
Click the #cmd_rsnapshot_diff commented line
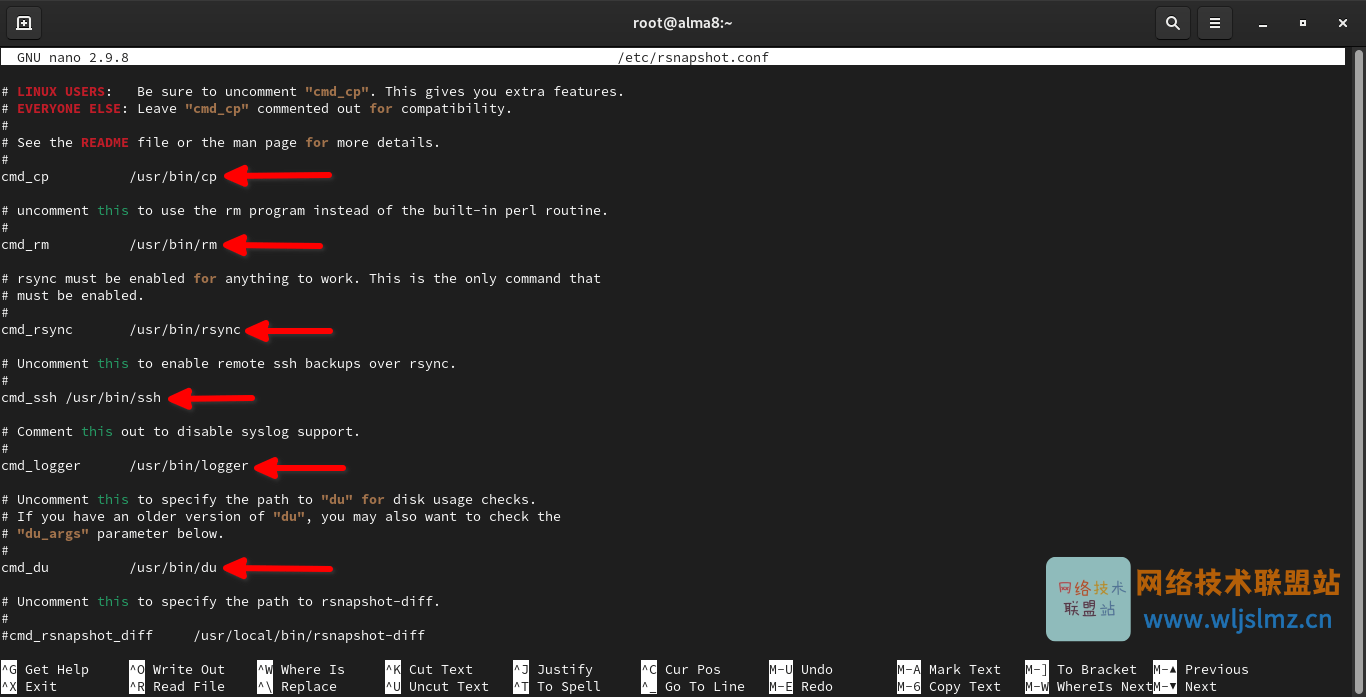click(213, 636)
